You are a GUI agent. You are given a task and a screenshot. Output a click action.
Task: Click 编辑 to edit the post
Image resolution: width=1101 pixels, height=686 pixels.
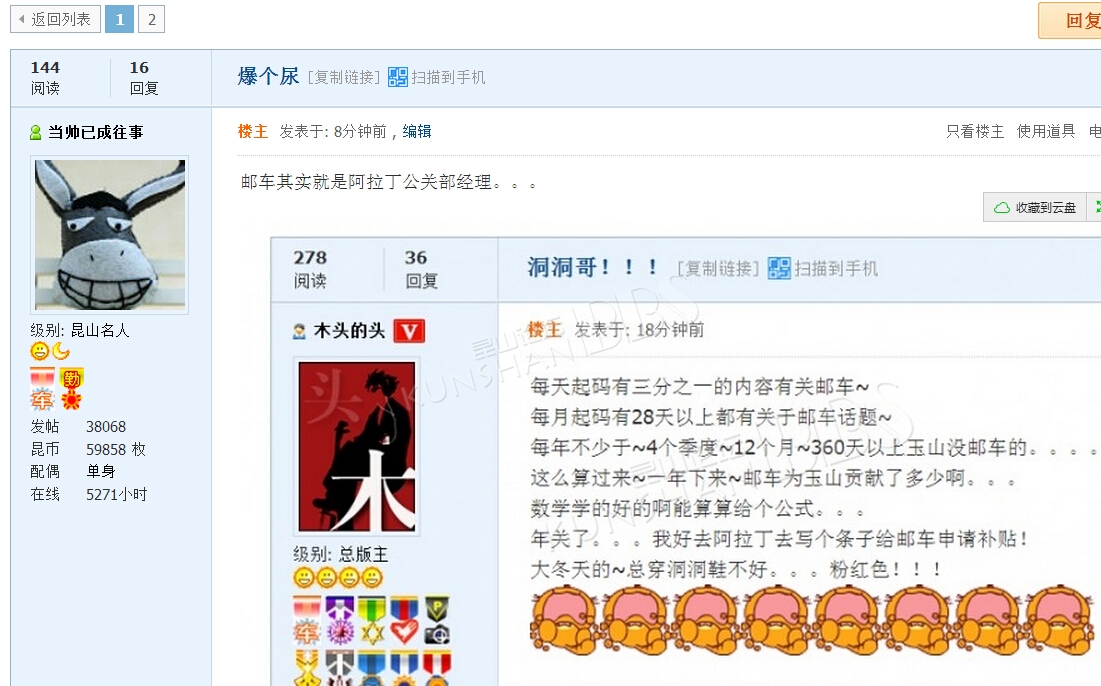(x=416, y=131)
